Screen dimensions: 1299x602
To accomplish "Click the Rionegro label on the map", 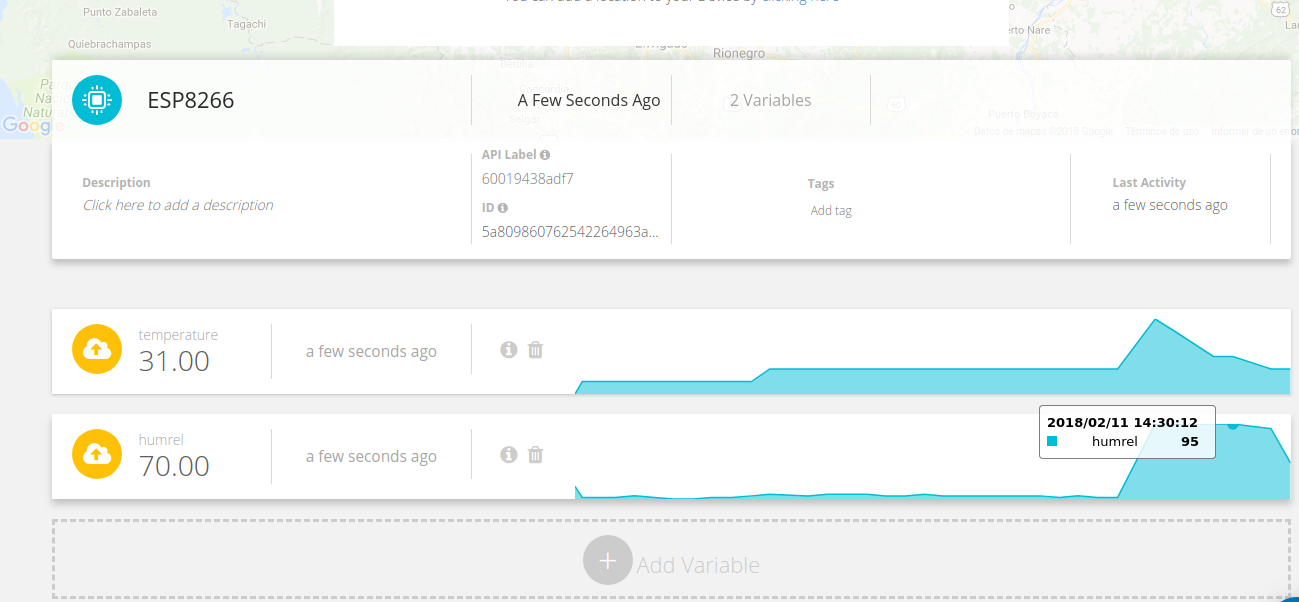I will pos(739,53).
